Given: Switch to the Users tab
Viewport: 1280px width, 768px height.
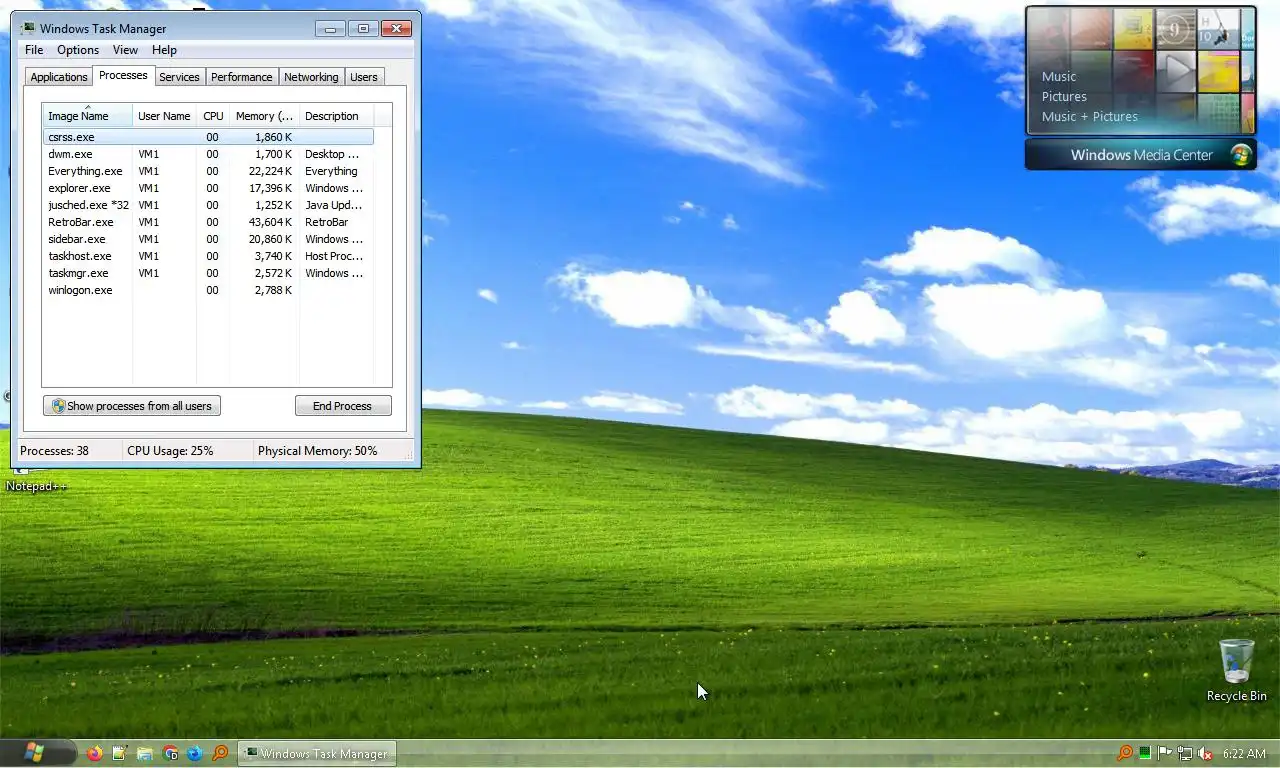Looking at the screenshot, I should tap(364, 77).
